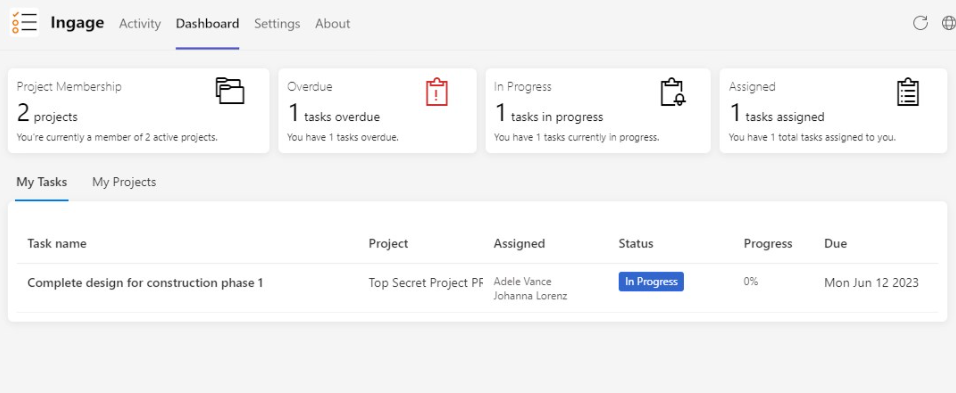Click the In Progress clipboard bell icon
The image size is (956, 393).
[x=672, y=92]
